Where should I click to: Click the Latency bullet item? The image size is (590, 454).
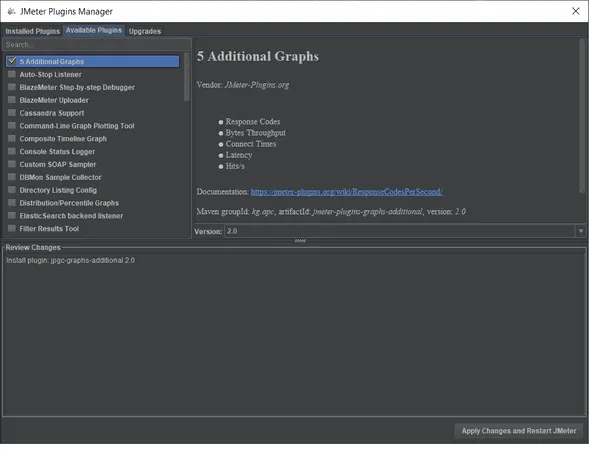tap(239, 155)
